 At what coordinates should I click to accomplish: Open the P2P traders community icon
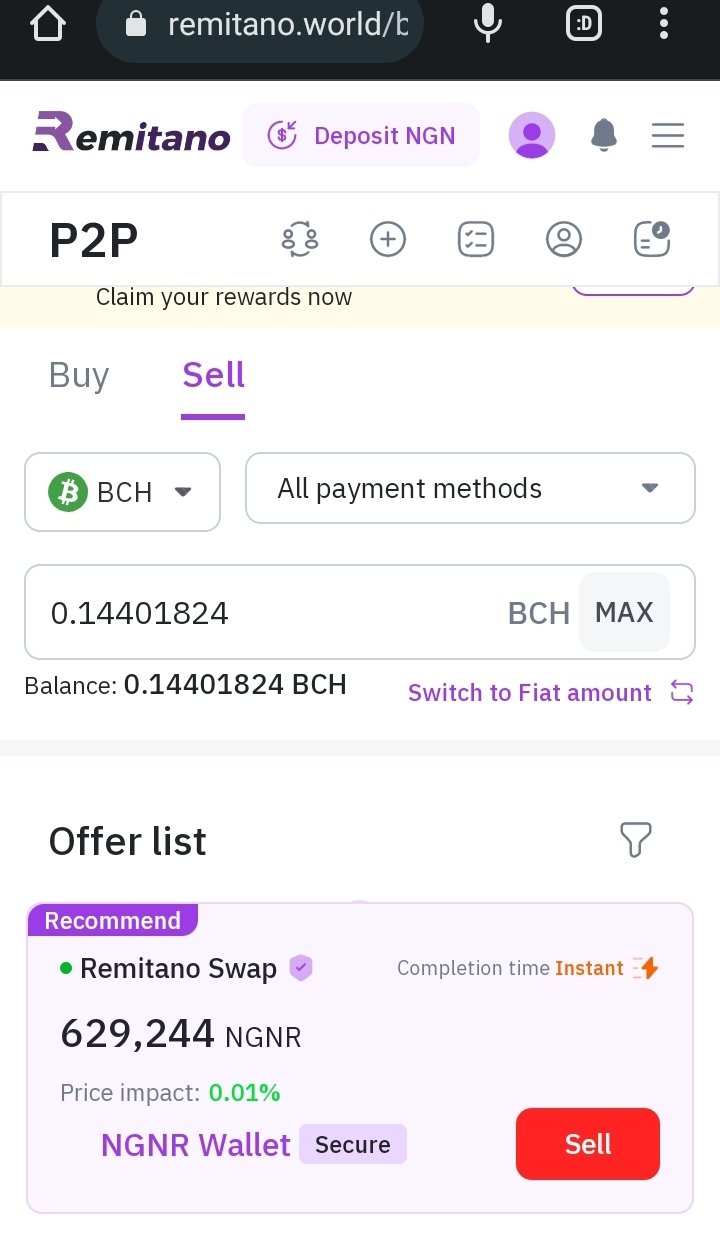300,239
